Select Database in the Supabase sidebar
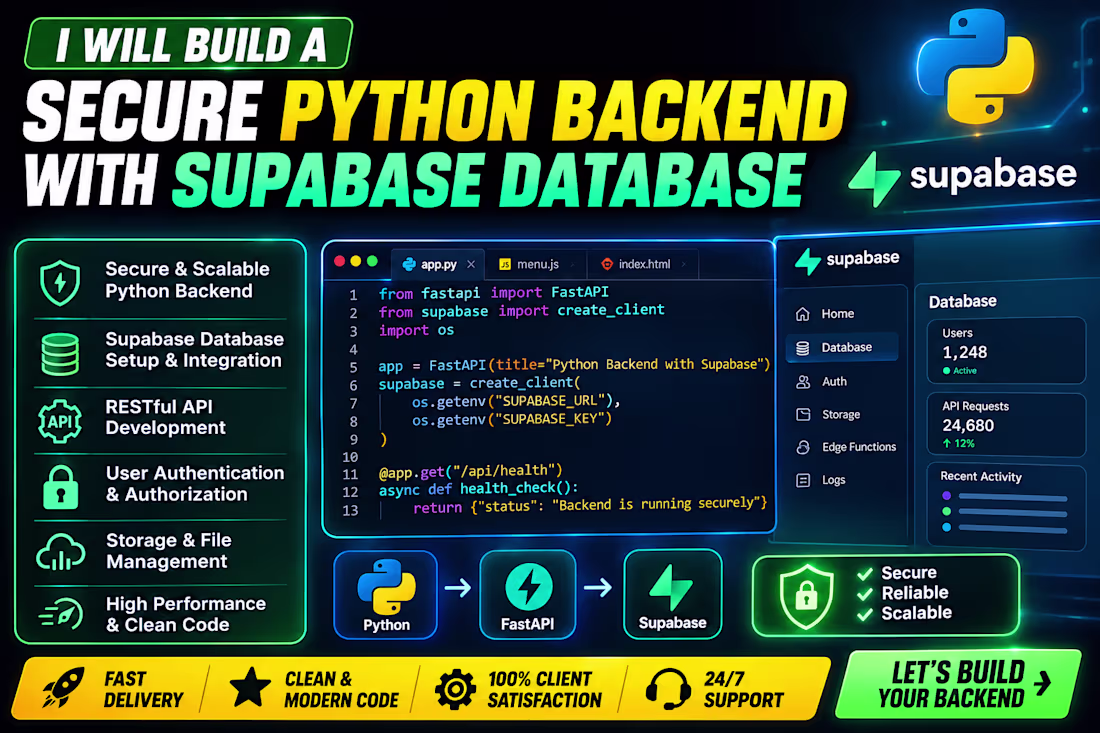 (842, 347)
